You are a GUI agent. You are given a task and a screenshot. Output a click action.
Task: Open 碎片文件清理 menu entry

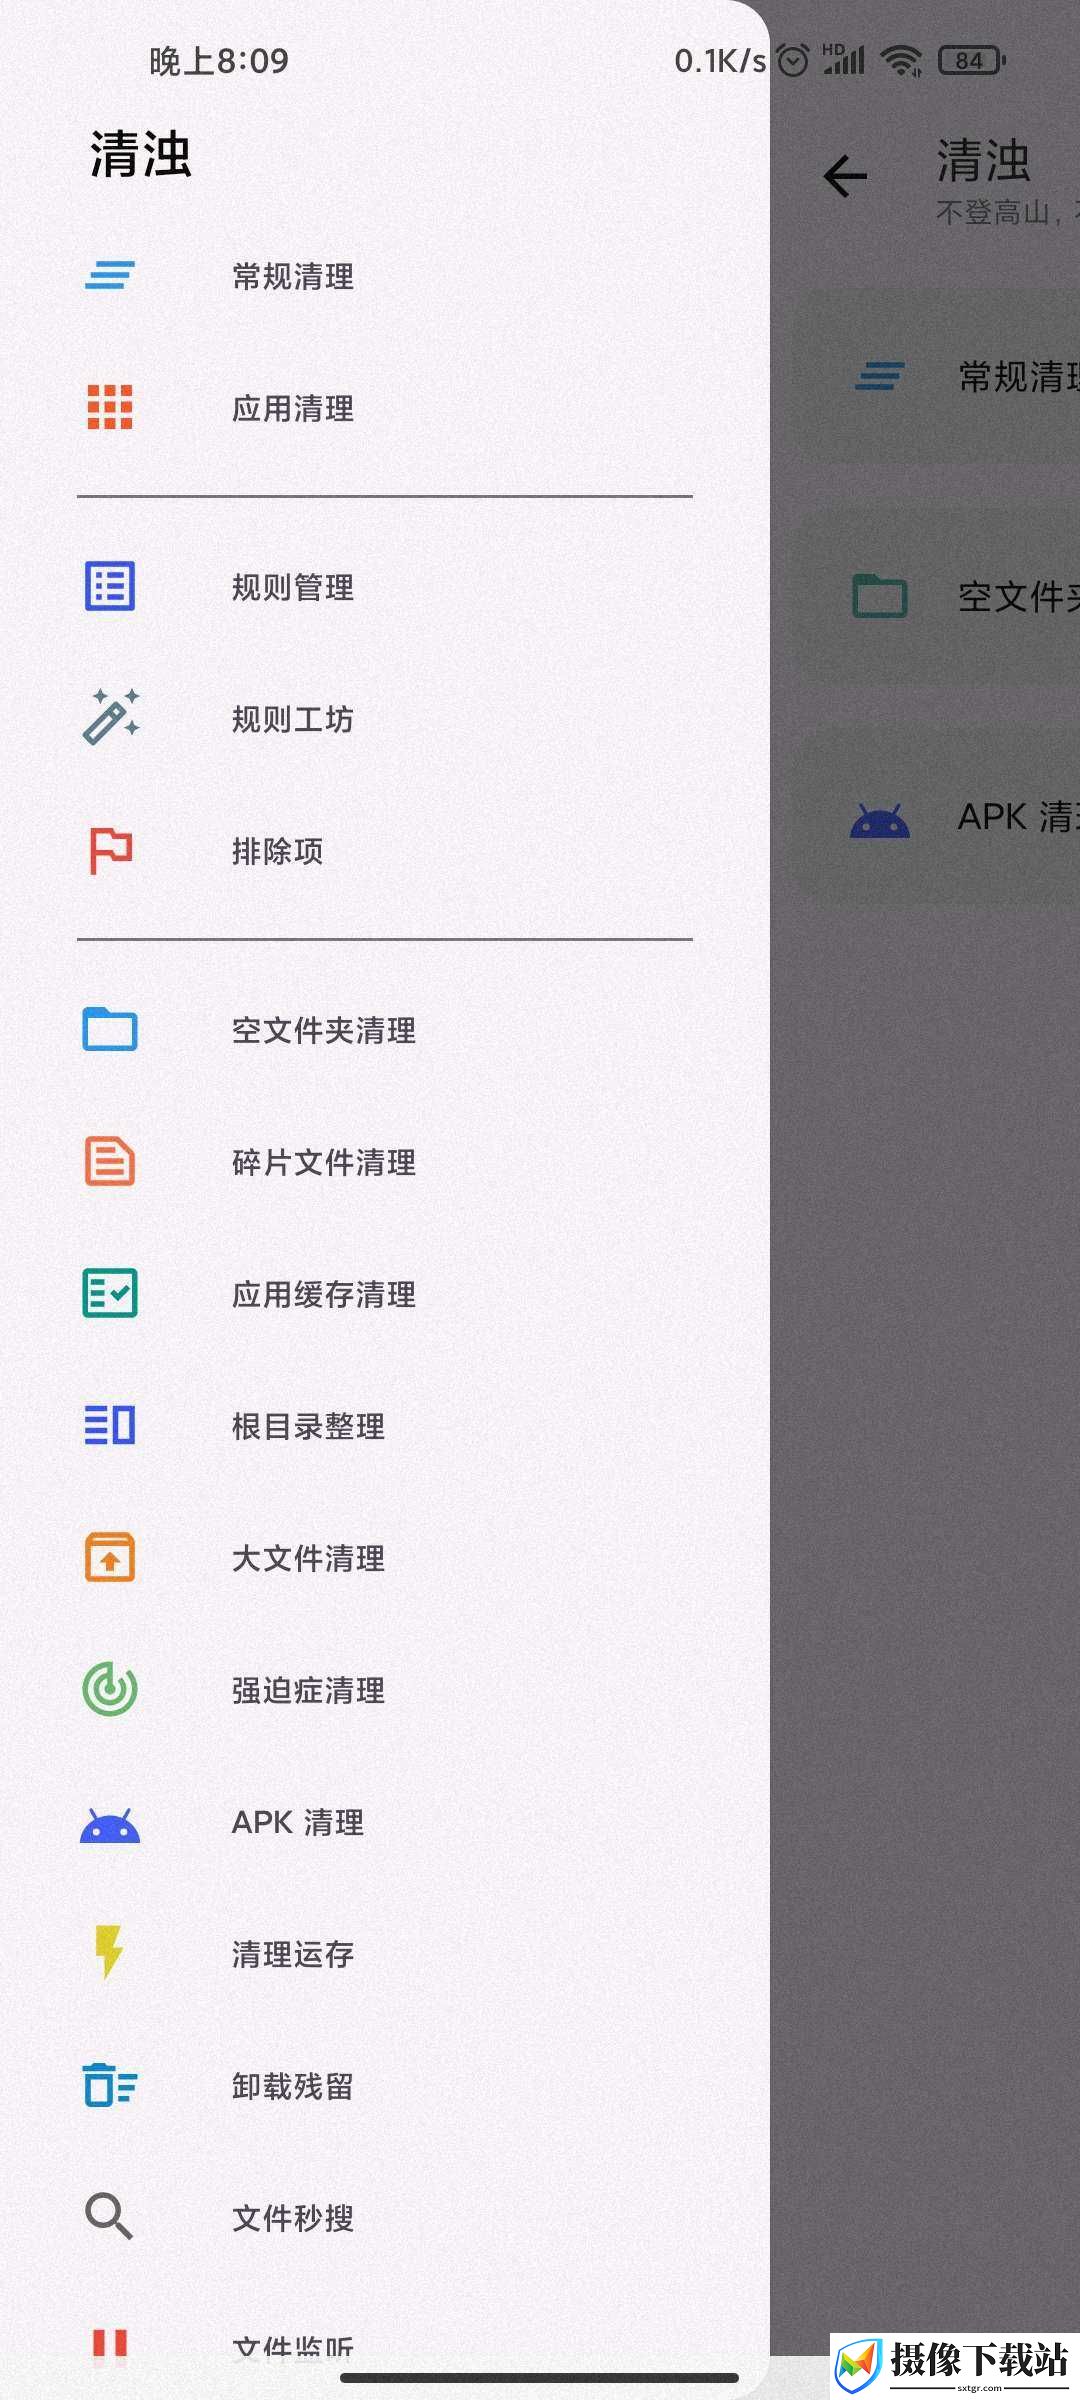(x=385, y=1162)
